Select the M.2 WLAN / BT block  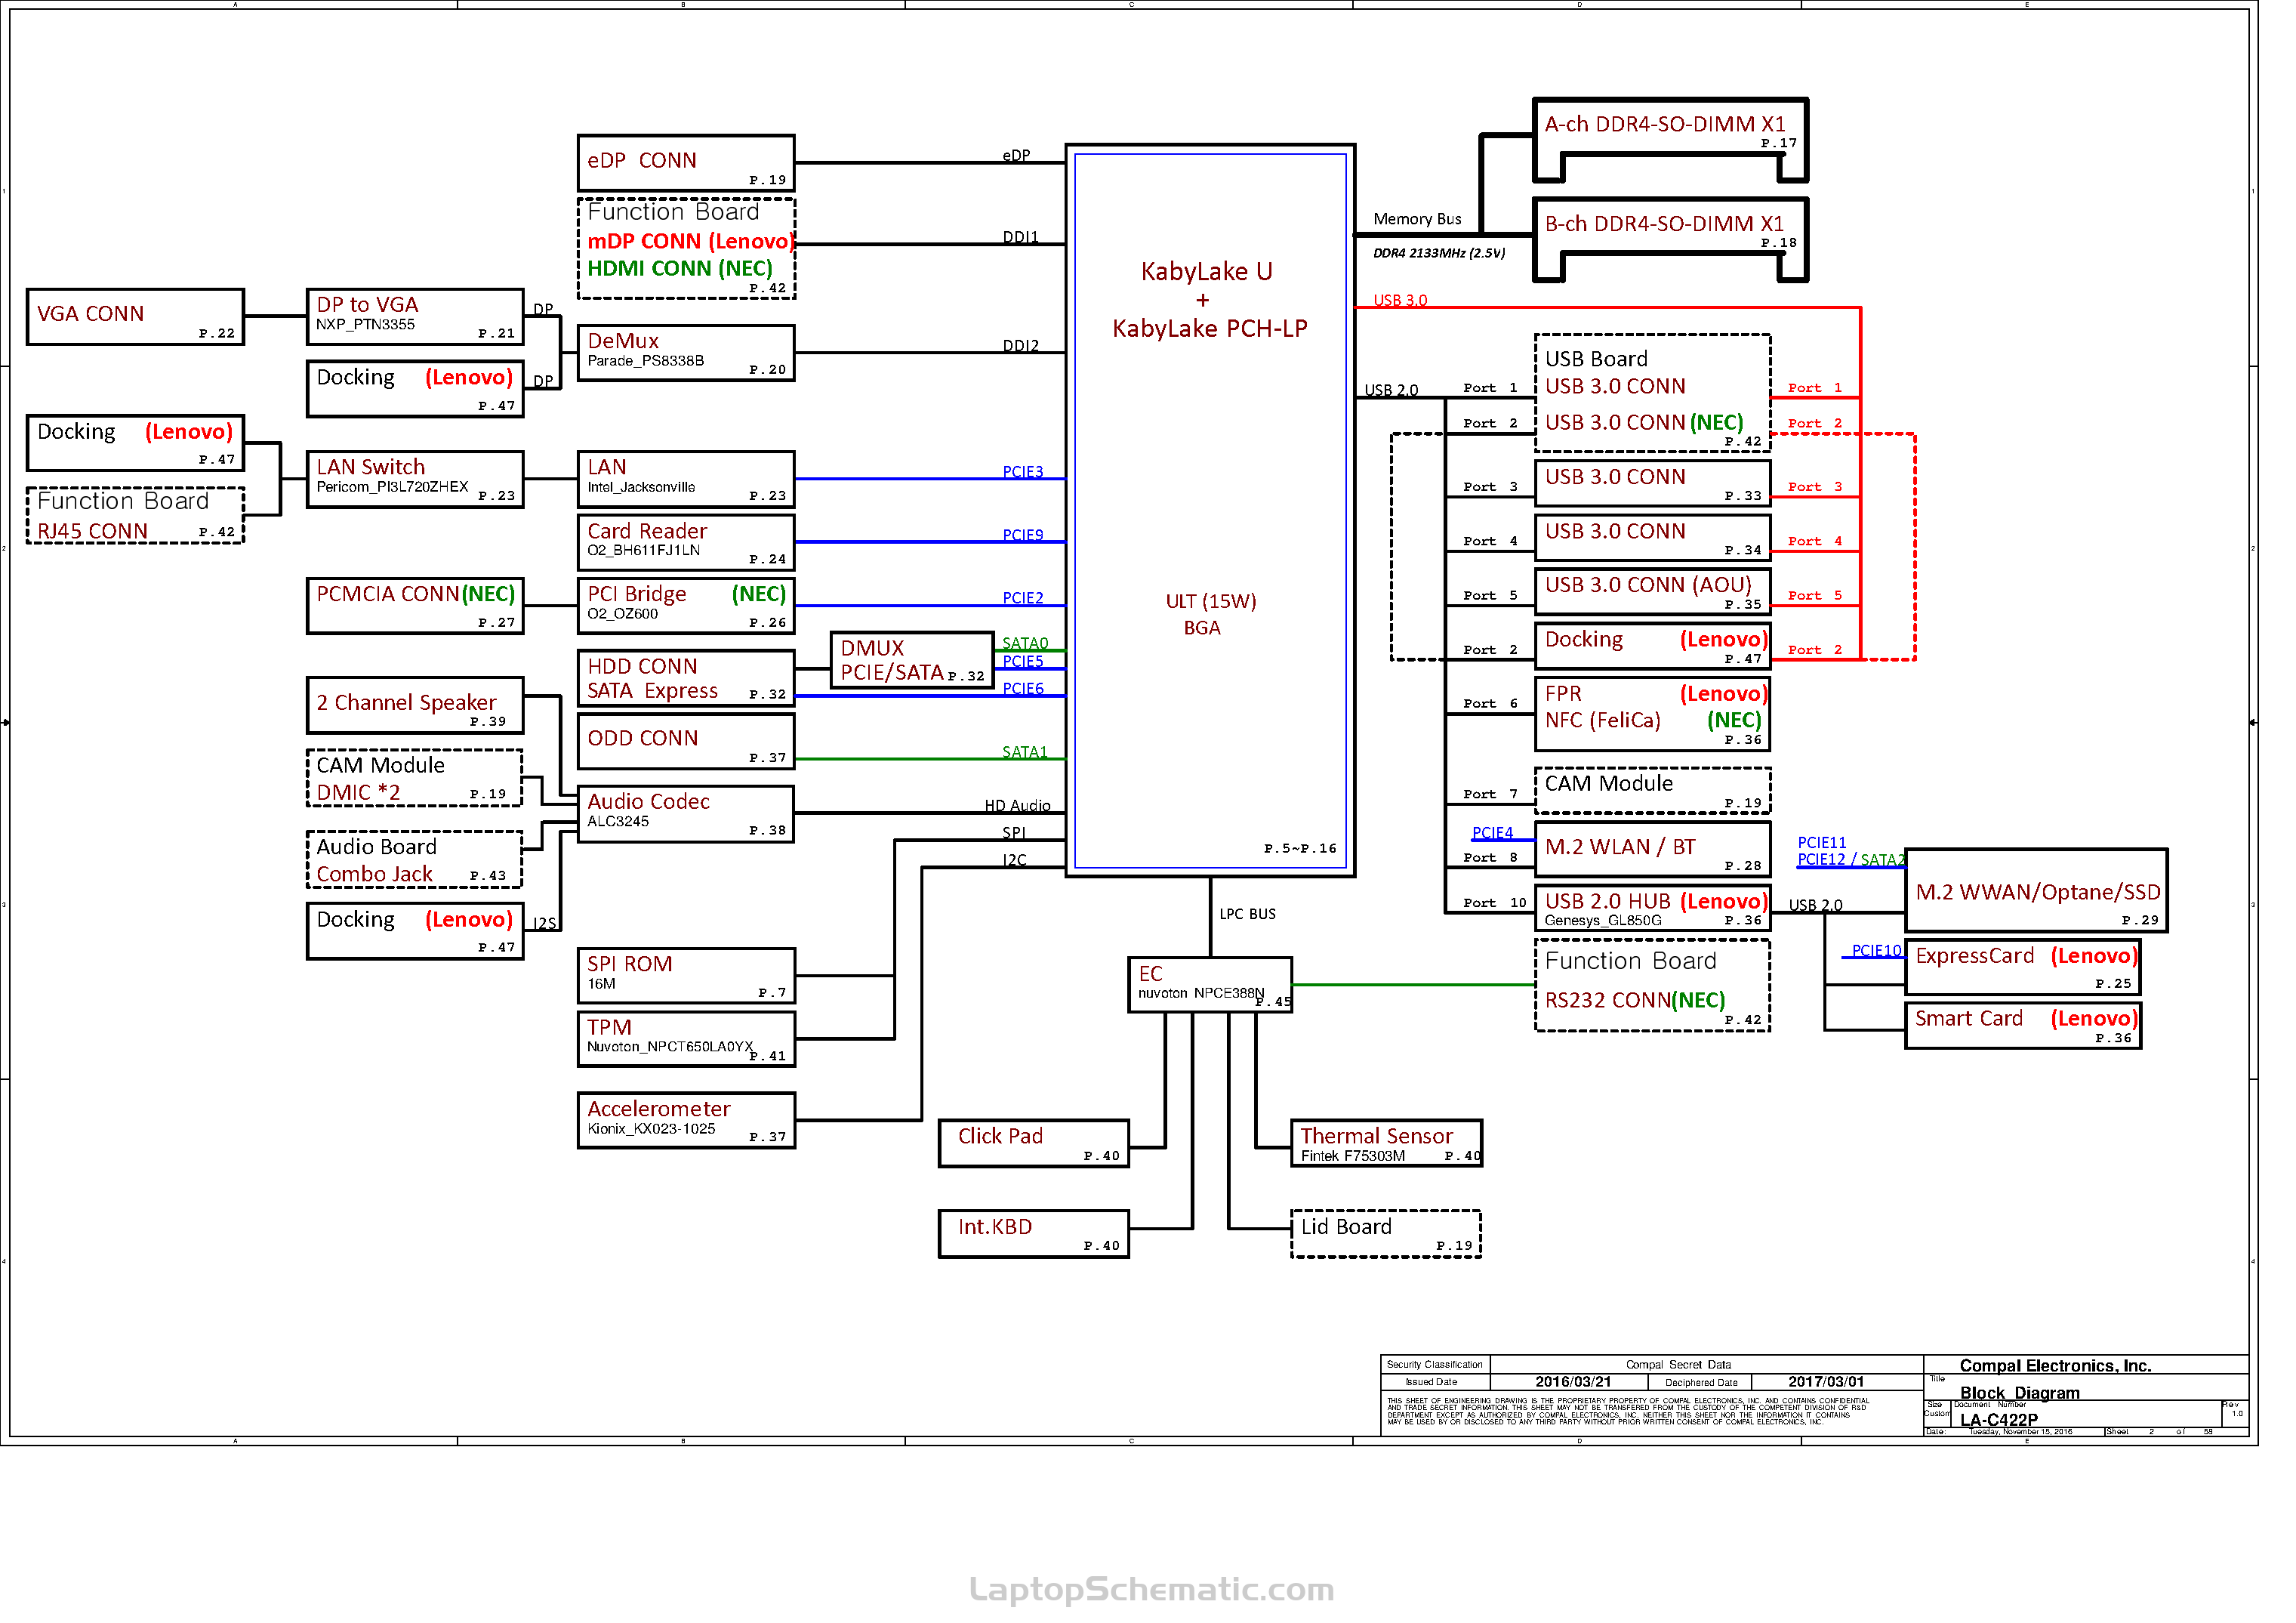[x=1653, y=850]
